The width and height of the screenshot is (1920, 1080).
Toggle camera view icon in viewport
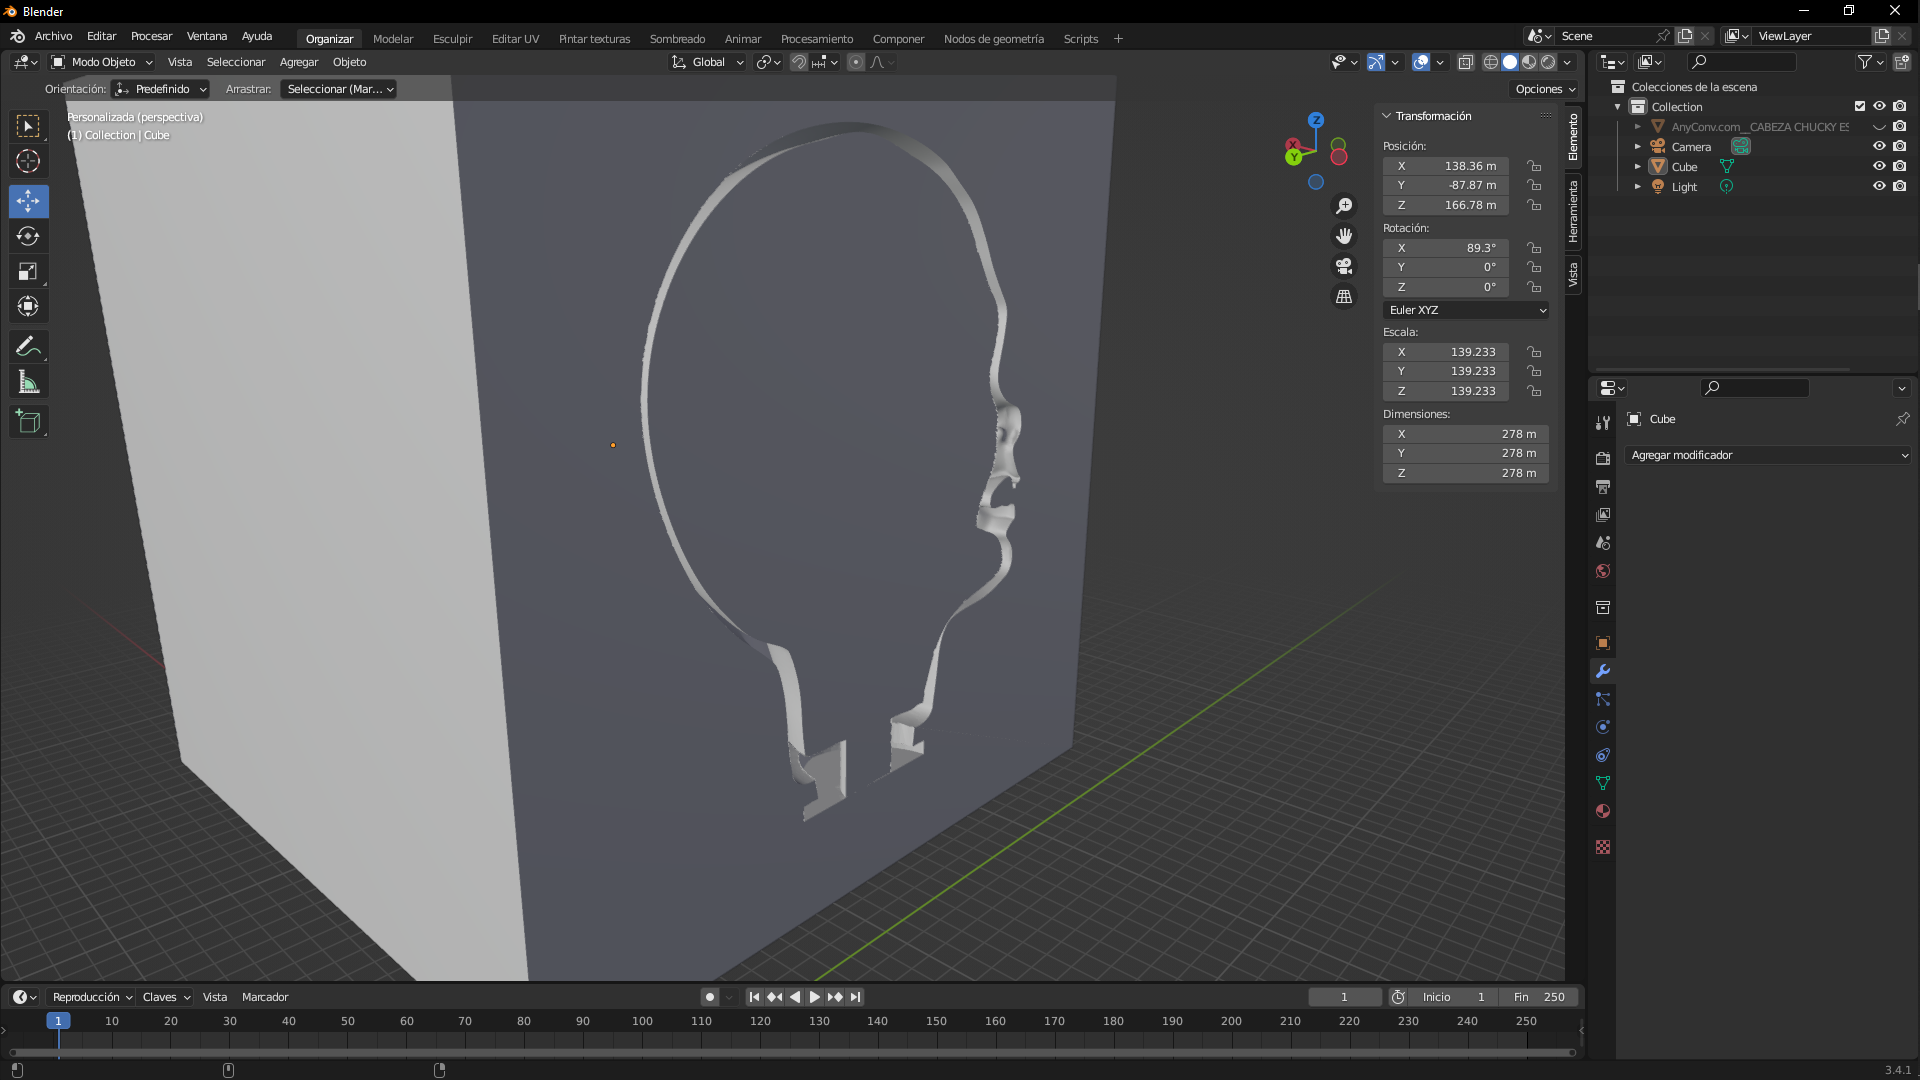pyautogui.click(x=1344, y=266)
